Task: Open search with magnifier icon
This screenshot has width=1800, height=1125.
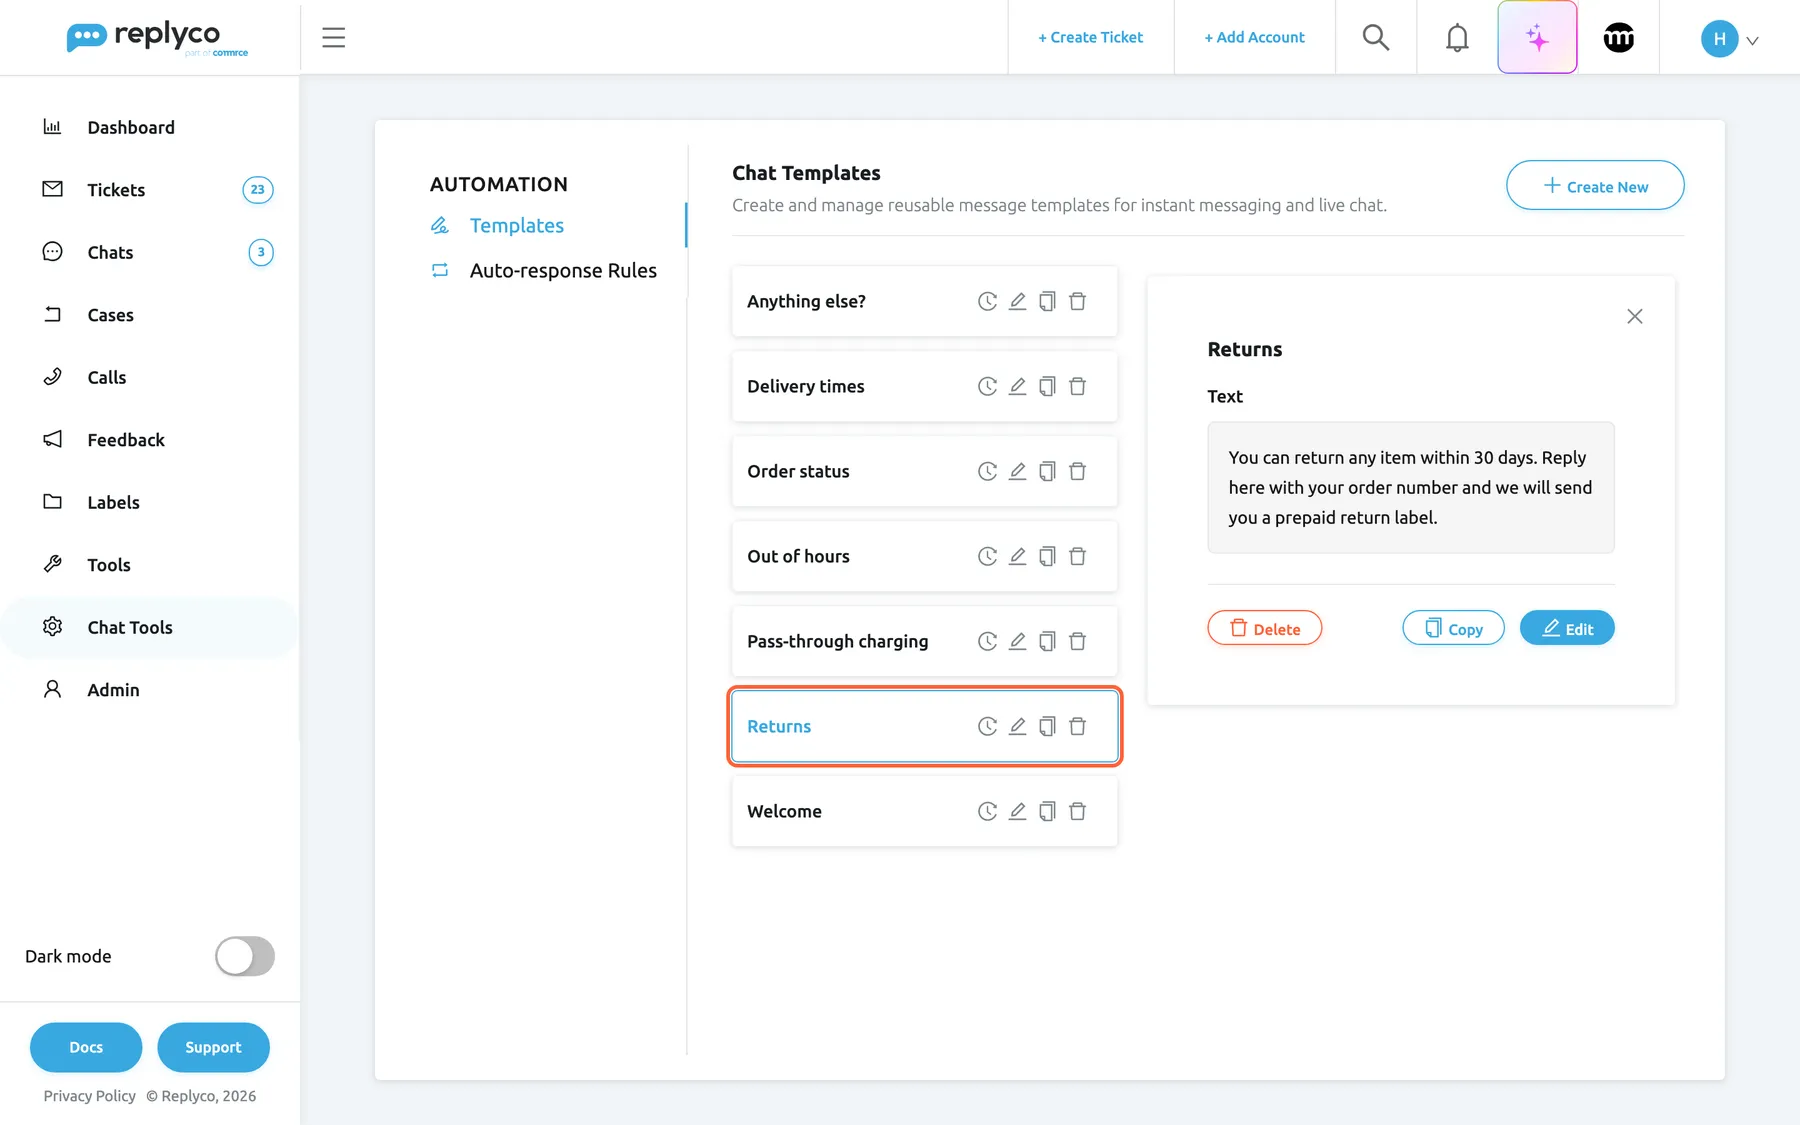Action: pos(1376,38)
